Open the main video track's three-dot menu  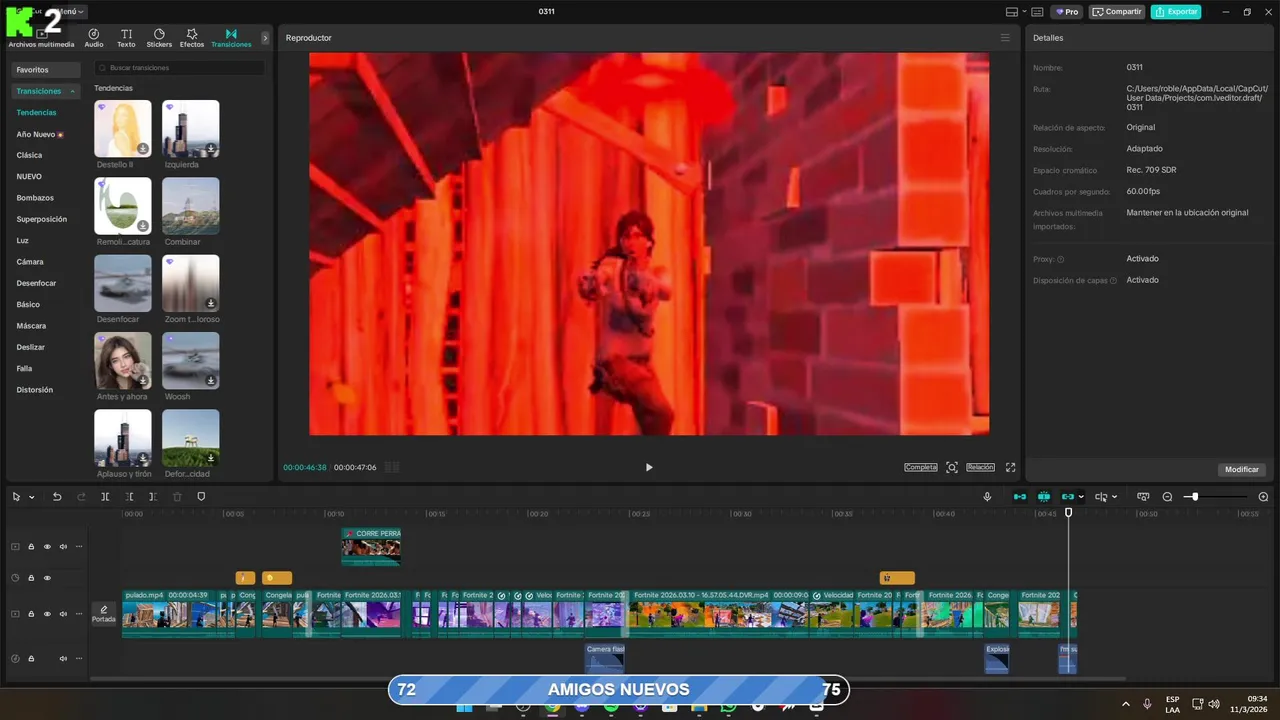[79, 614]
